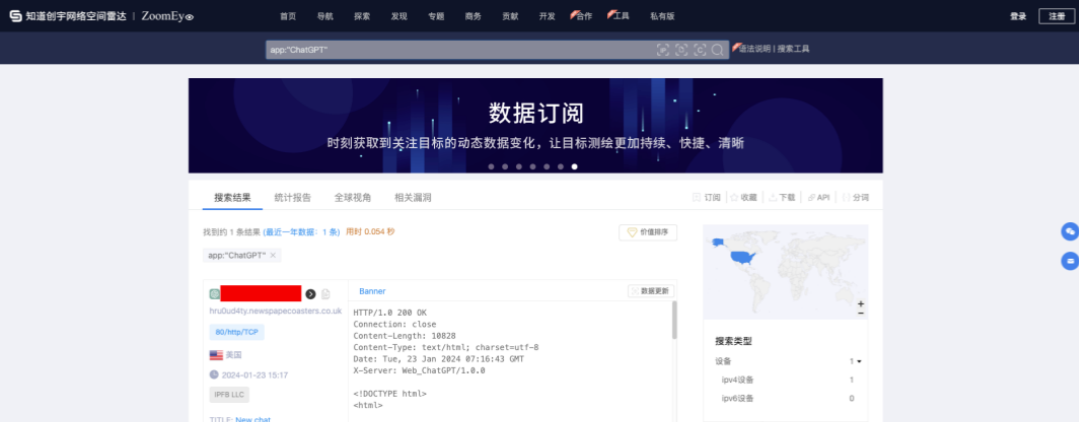Click the ChatGPT favicon on the result
The height and width of the screenshot is (422, 1079).
tap(215, 294)
